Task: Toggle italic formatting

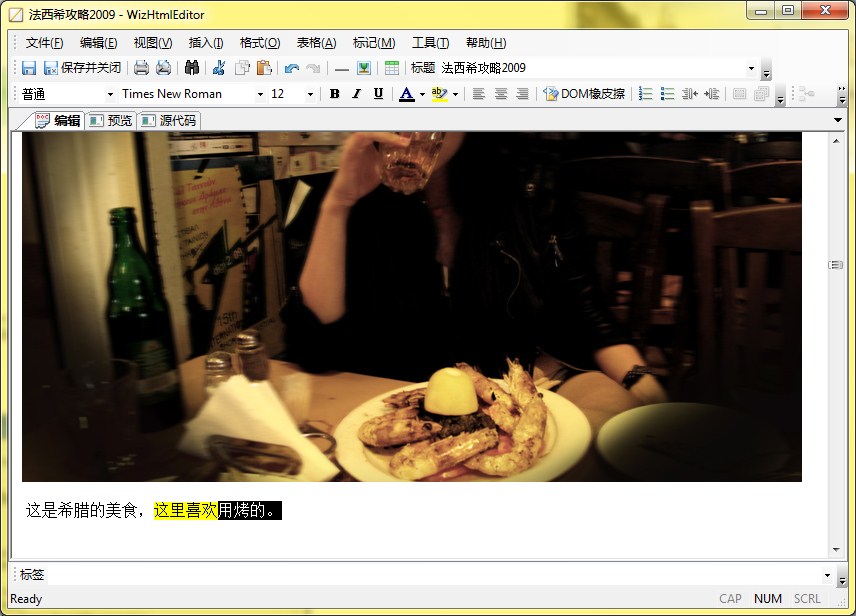Action: tap(356, 94)
